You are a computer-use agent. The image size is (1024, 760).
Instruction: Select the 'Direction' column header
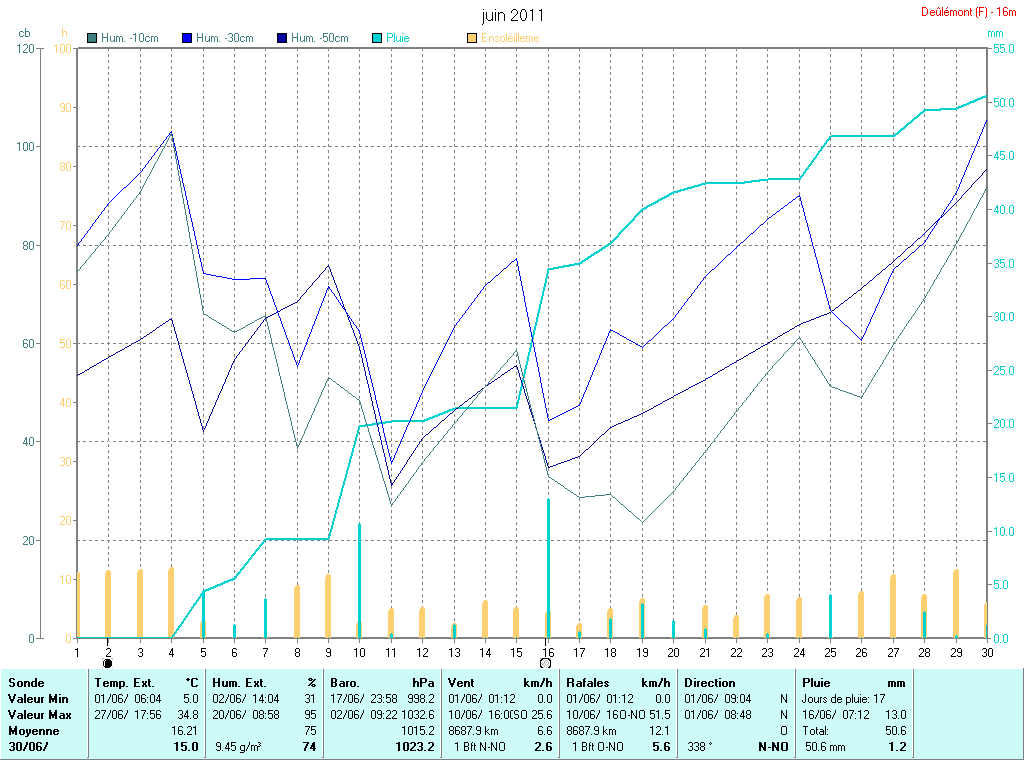click(710, 683)
